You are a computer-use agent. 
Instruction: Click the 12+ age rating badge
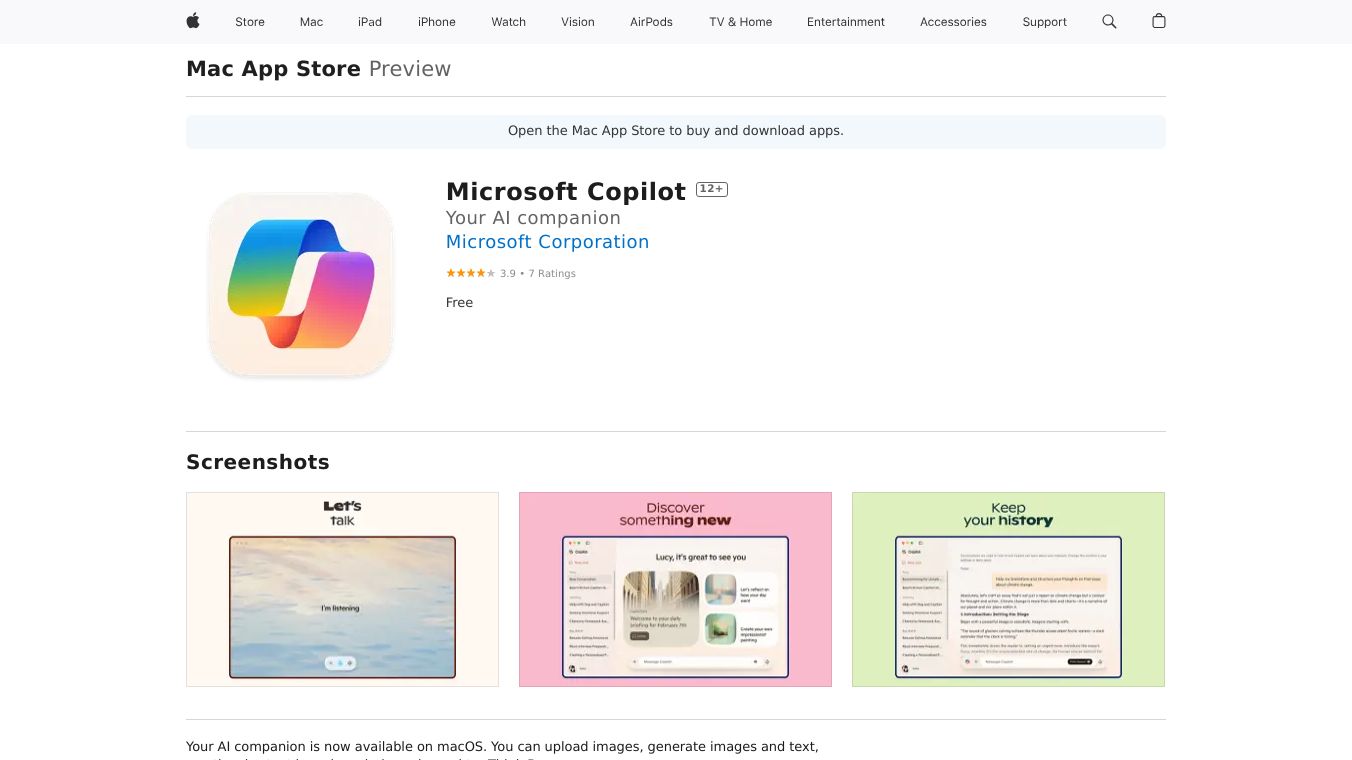(x=712, y=189)
